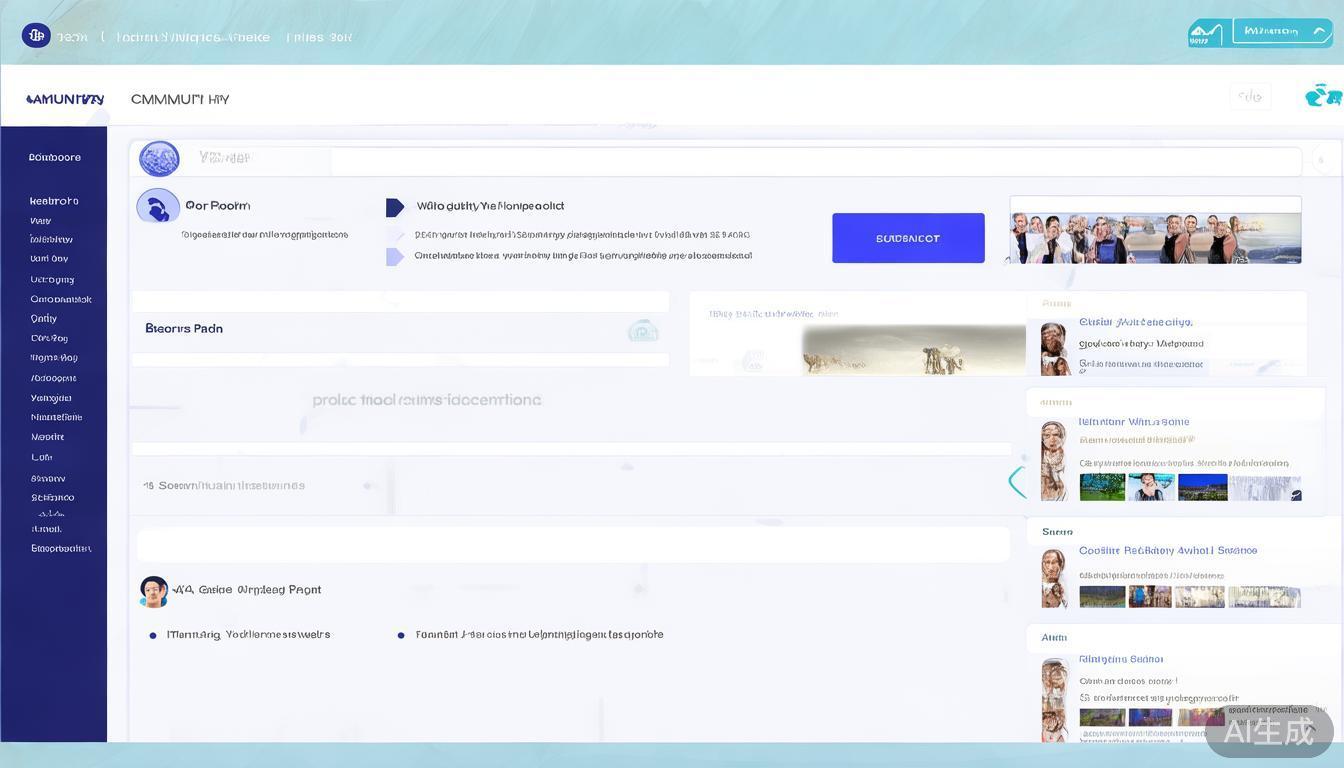Click the blue 'SUDASNCOT' button
Image resolution: width=1344 pixels, height=768 pixels.
coord(908,238)
